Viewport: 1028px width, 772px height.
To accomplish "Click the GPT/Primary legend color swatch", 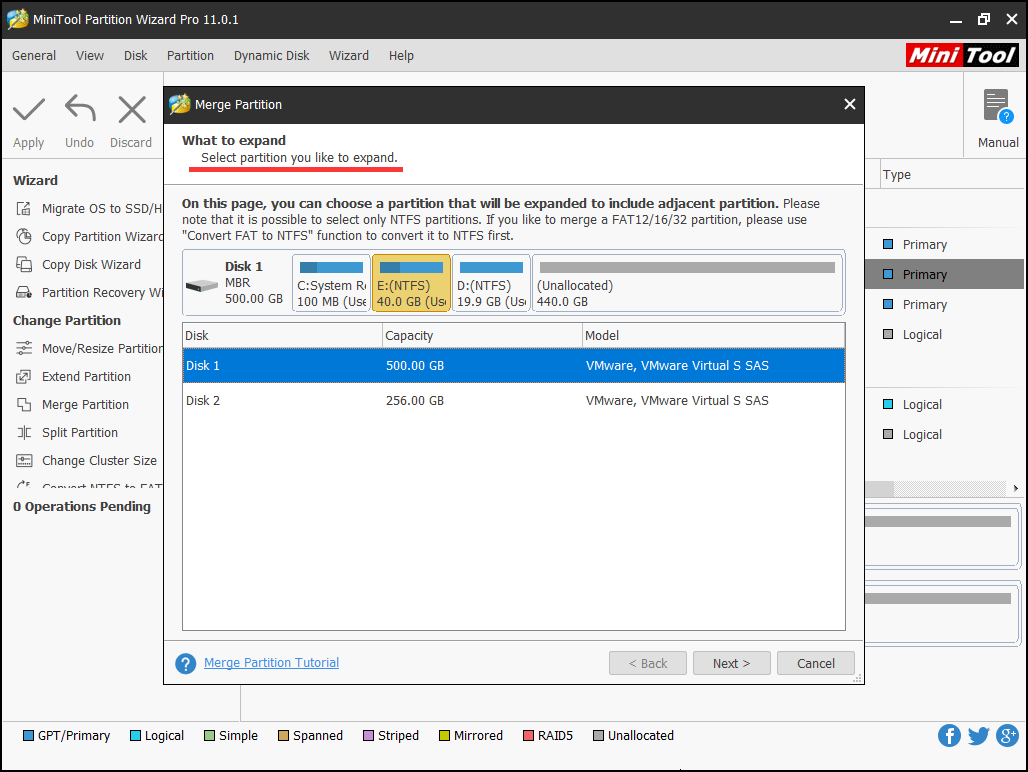I will [x=28, y=735].
